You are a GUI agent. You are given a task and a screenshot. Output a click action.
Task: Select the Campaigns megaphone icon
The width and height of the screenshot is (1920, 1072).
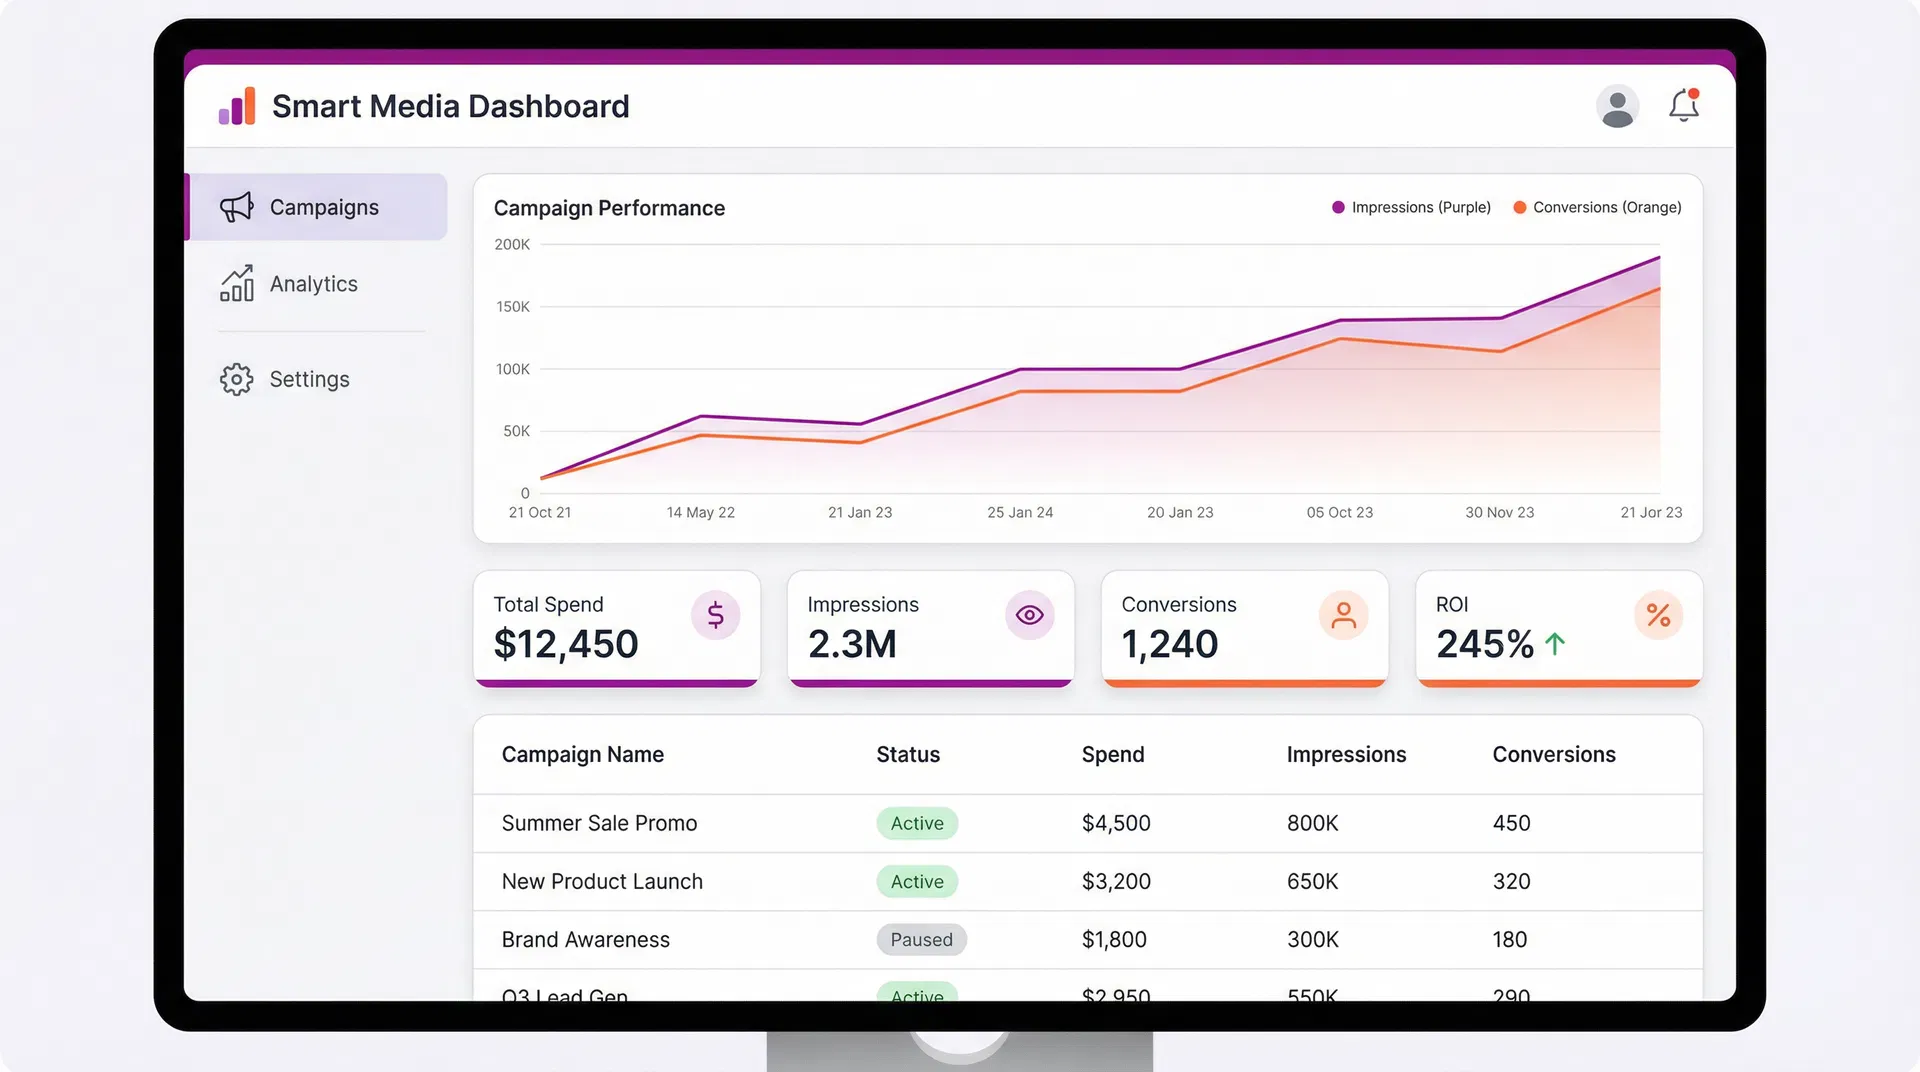[x=237, y=207]
